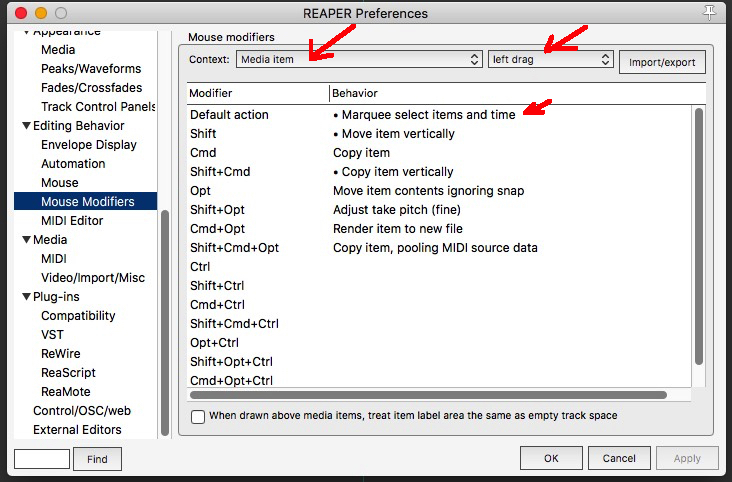Enable treat item label area checkbox

[x=198, y=417]
